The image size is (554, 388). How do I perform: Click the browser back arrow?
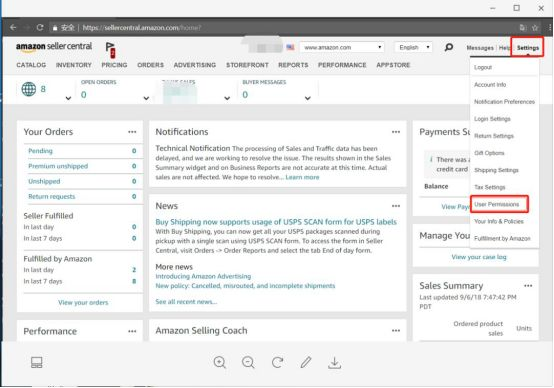point(13,27)
